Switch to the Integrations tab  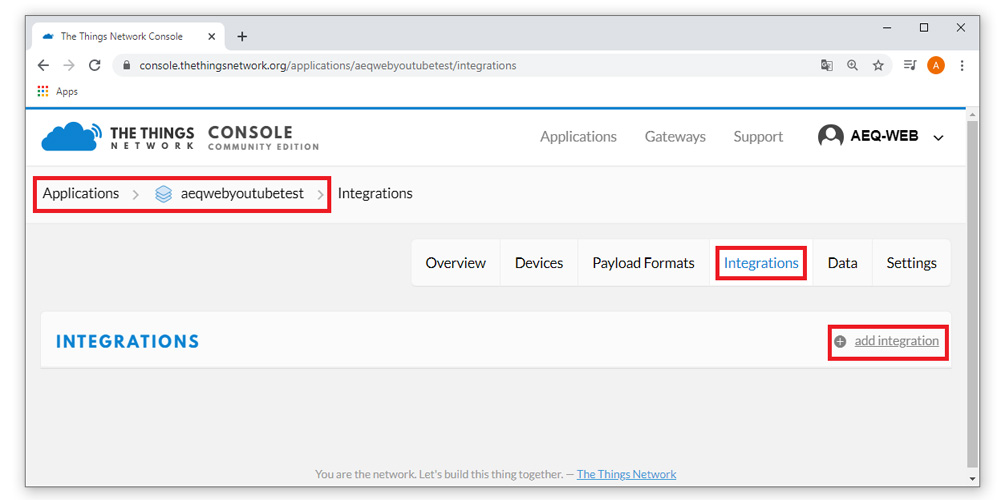pyautogui.click(x=761, y=263)
